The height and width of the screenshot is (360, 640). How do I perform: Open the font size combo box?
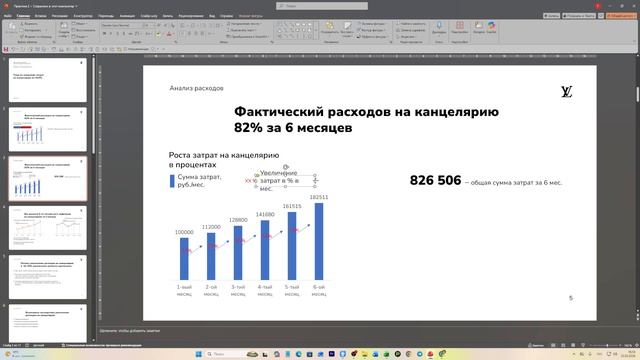pyautogui.click(x=148, y=25)
